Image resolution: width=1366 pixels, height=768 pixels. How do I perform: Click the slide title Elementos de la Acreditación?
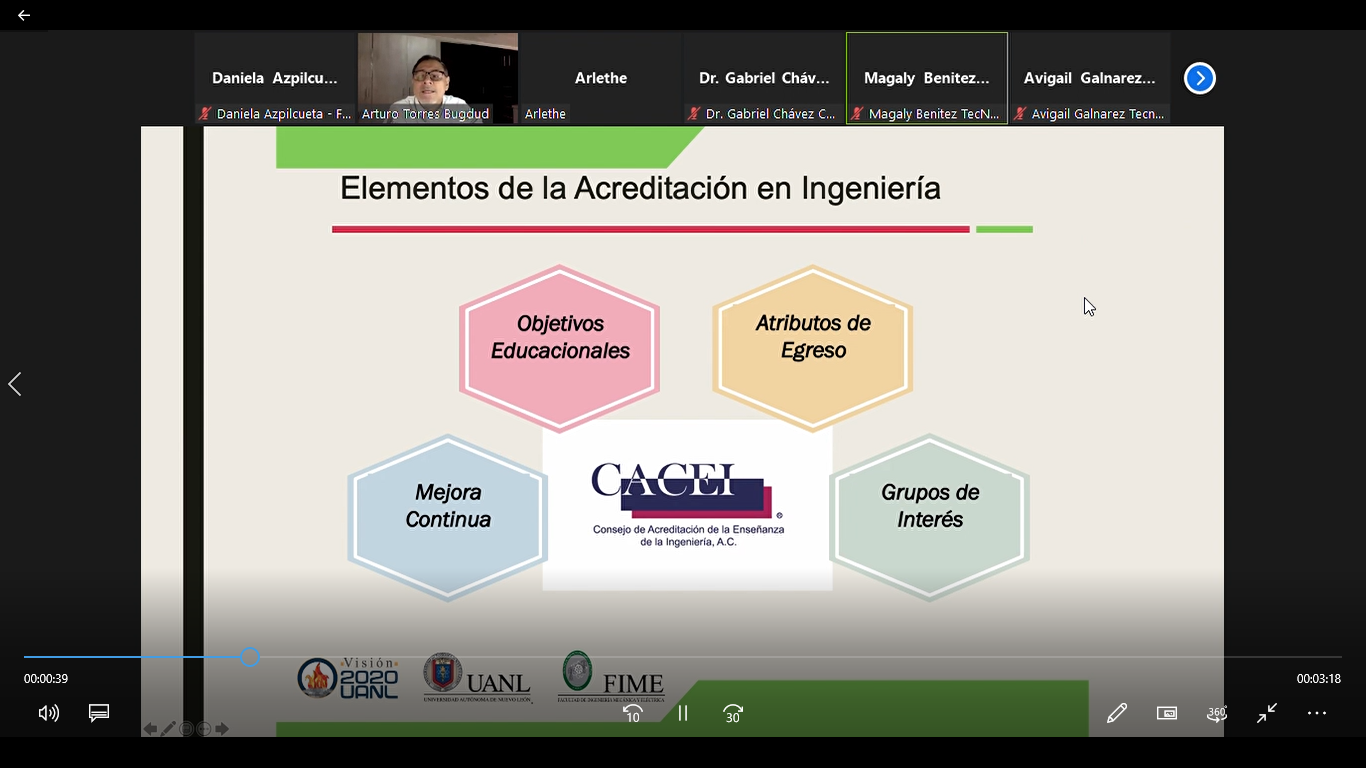tap(640, 188)
